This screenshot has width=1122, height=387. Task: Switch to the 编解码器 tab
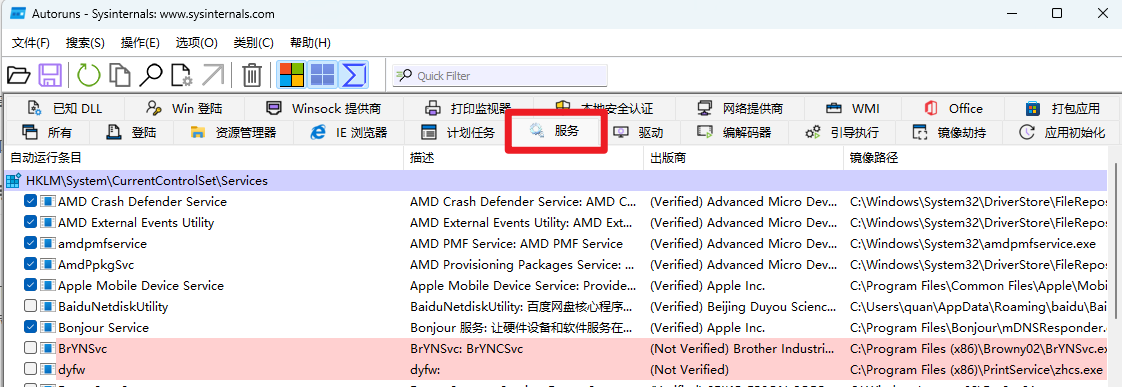click(734, 132)
